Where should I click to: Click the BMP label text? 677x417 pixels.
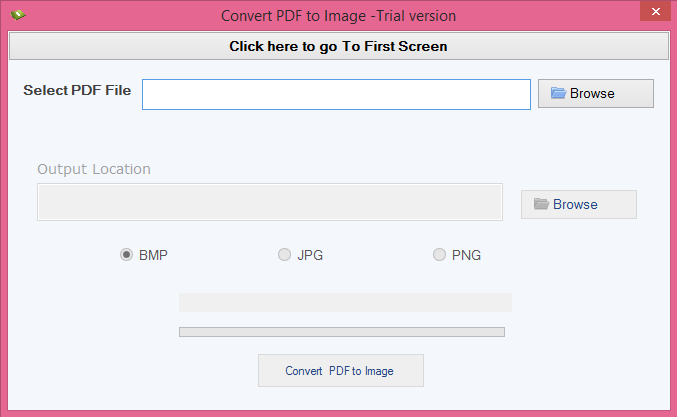coord(153,255)
